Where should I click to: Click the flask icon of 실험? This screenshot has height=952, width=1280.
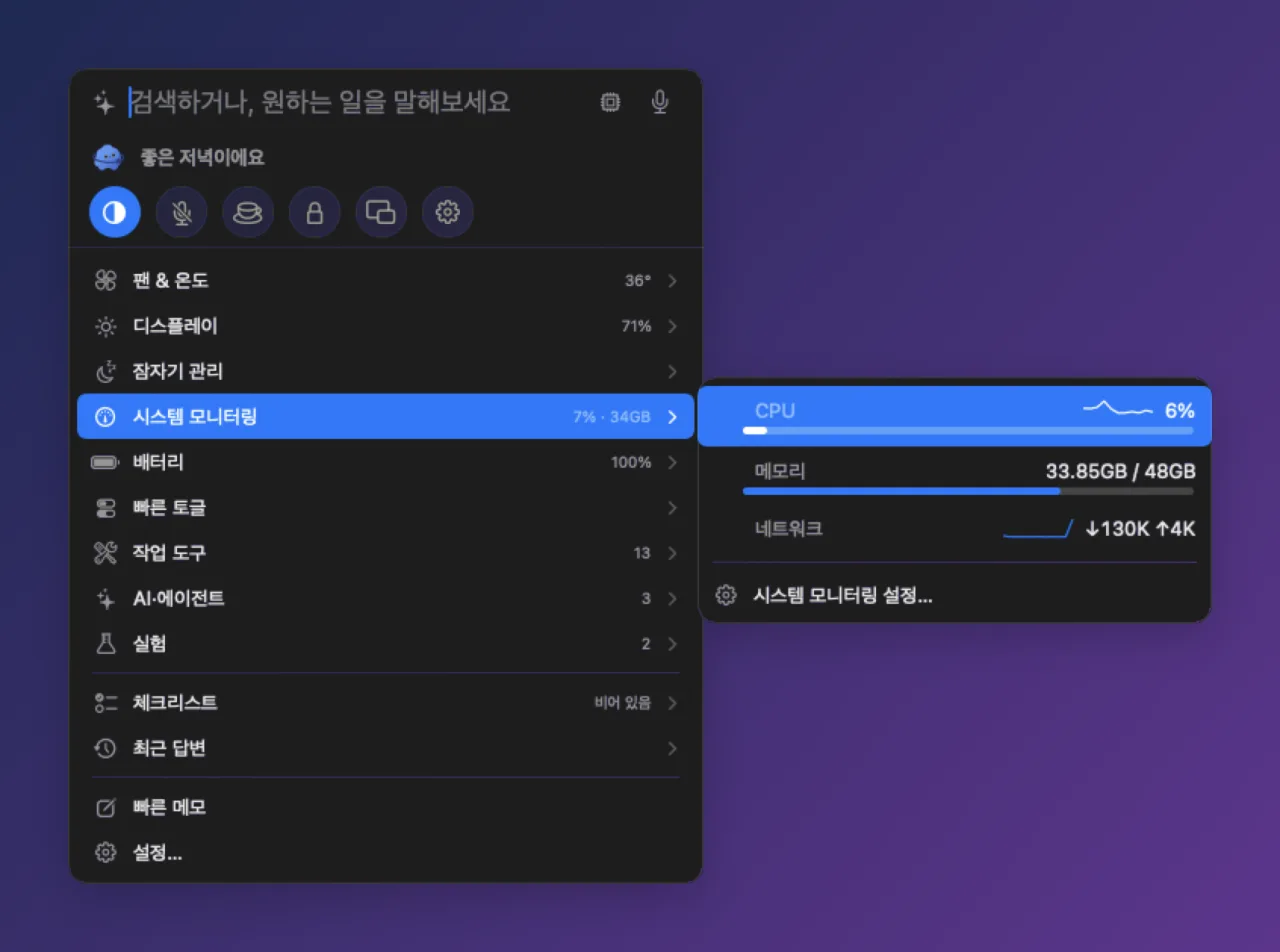point(106,644)
